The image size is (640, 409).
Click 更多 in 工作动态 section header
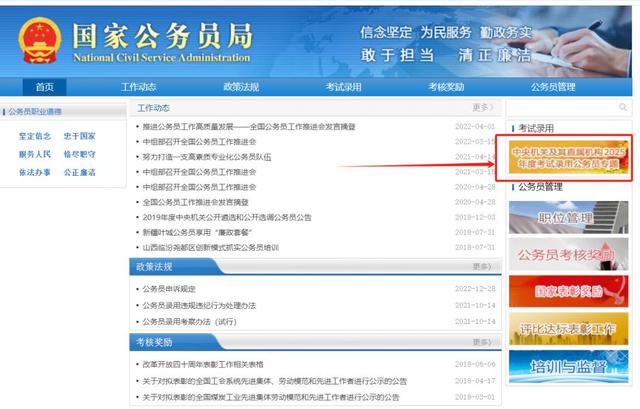point(483,108)
